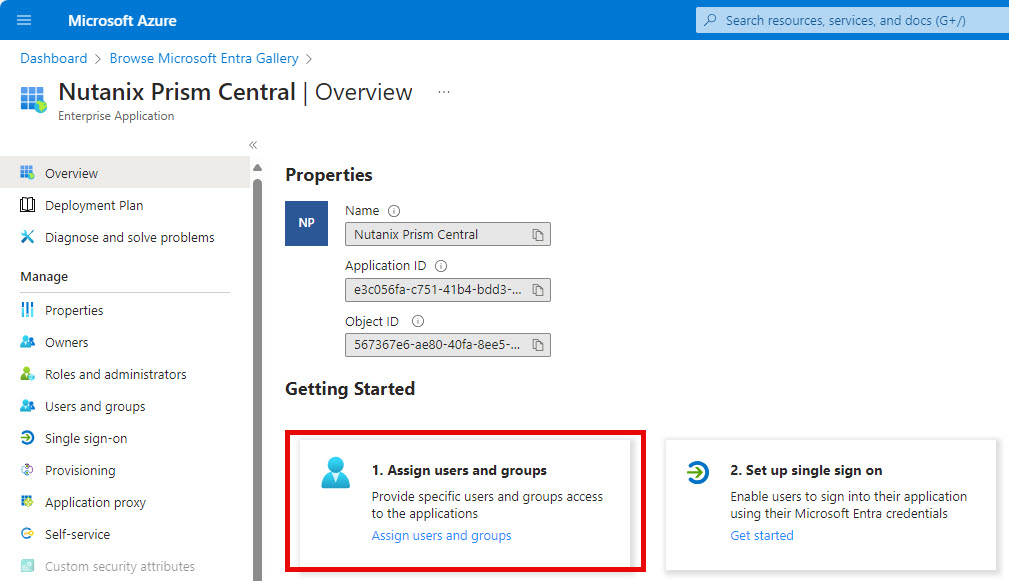Go to Browse Microsoft Entra Gallery breadcrumb
Image resolution: width=1009 pixels, height=581 pixels.
(x=204, y=58)
